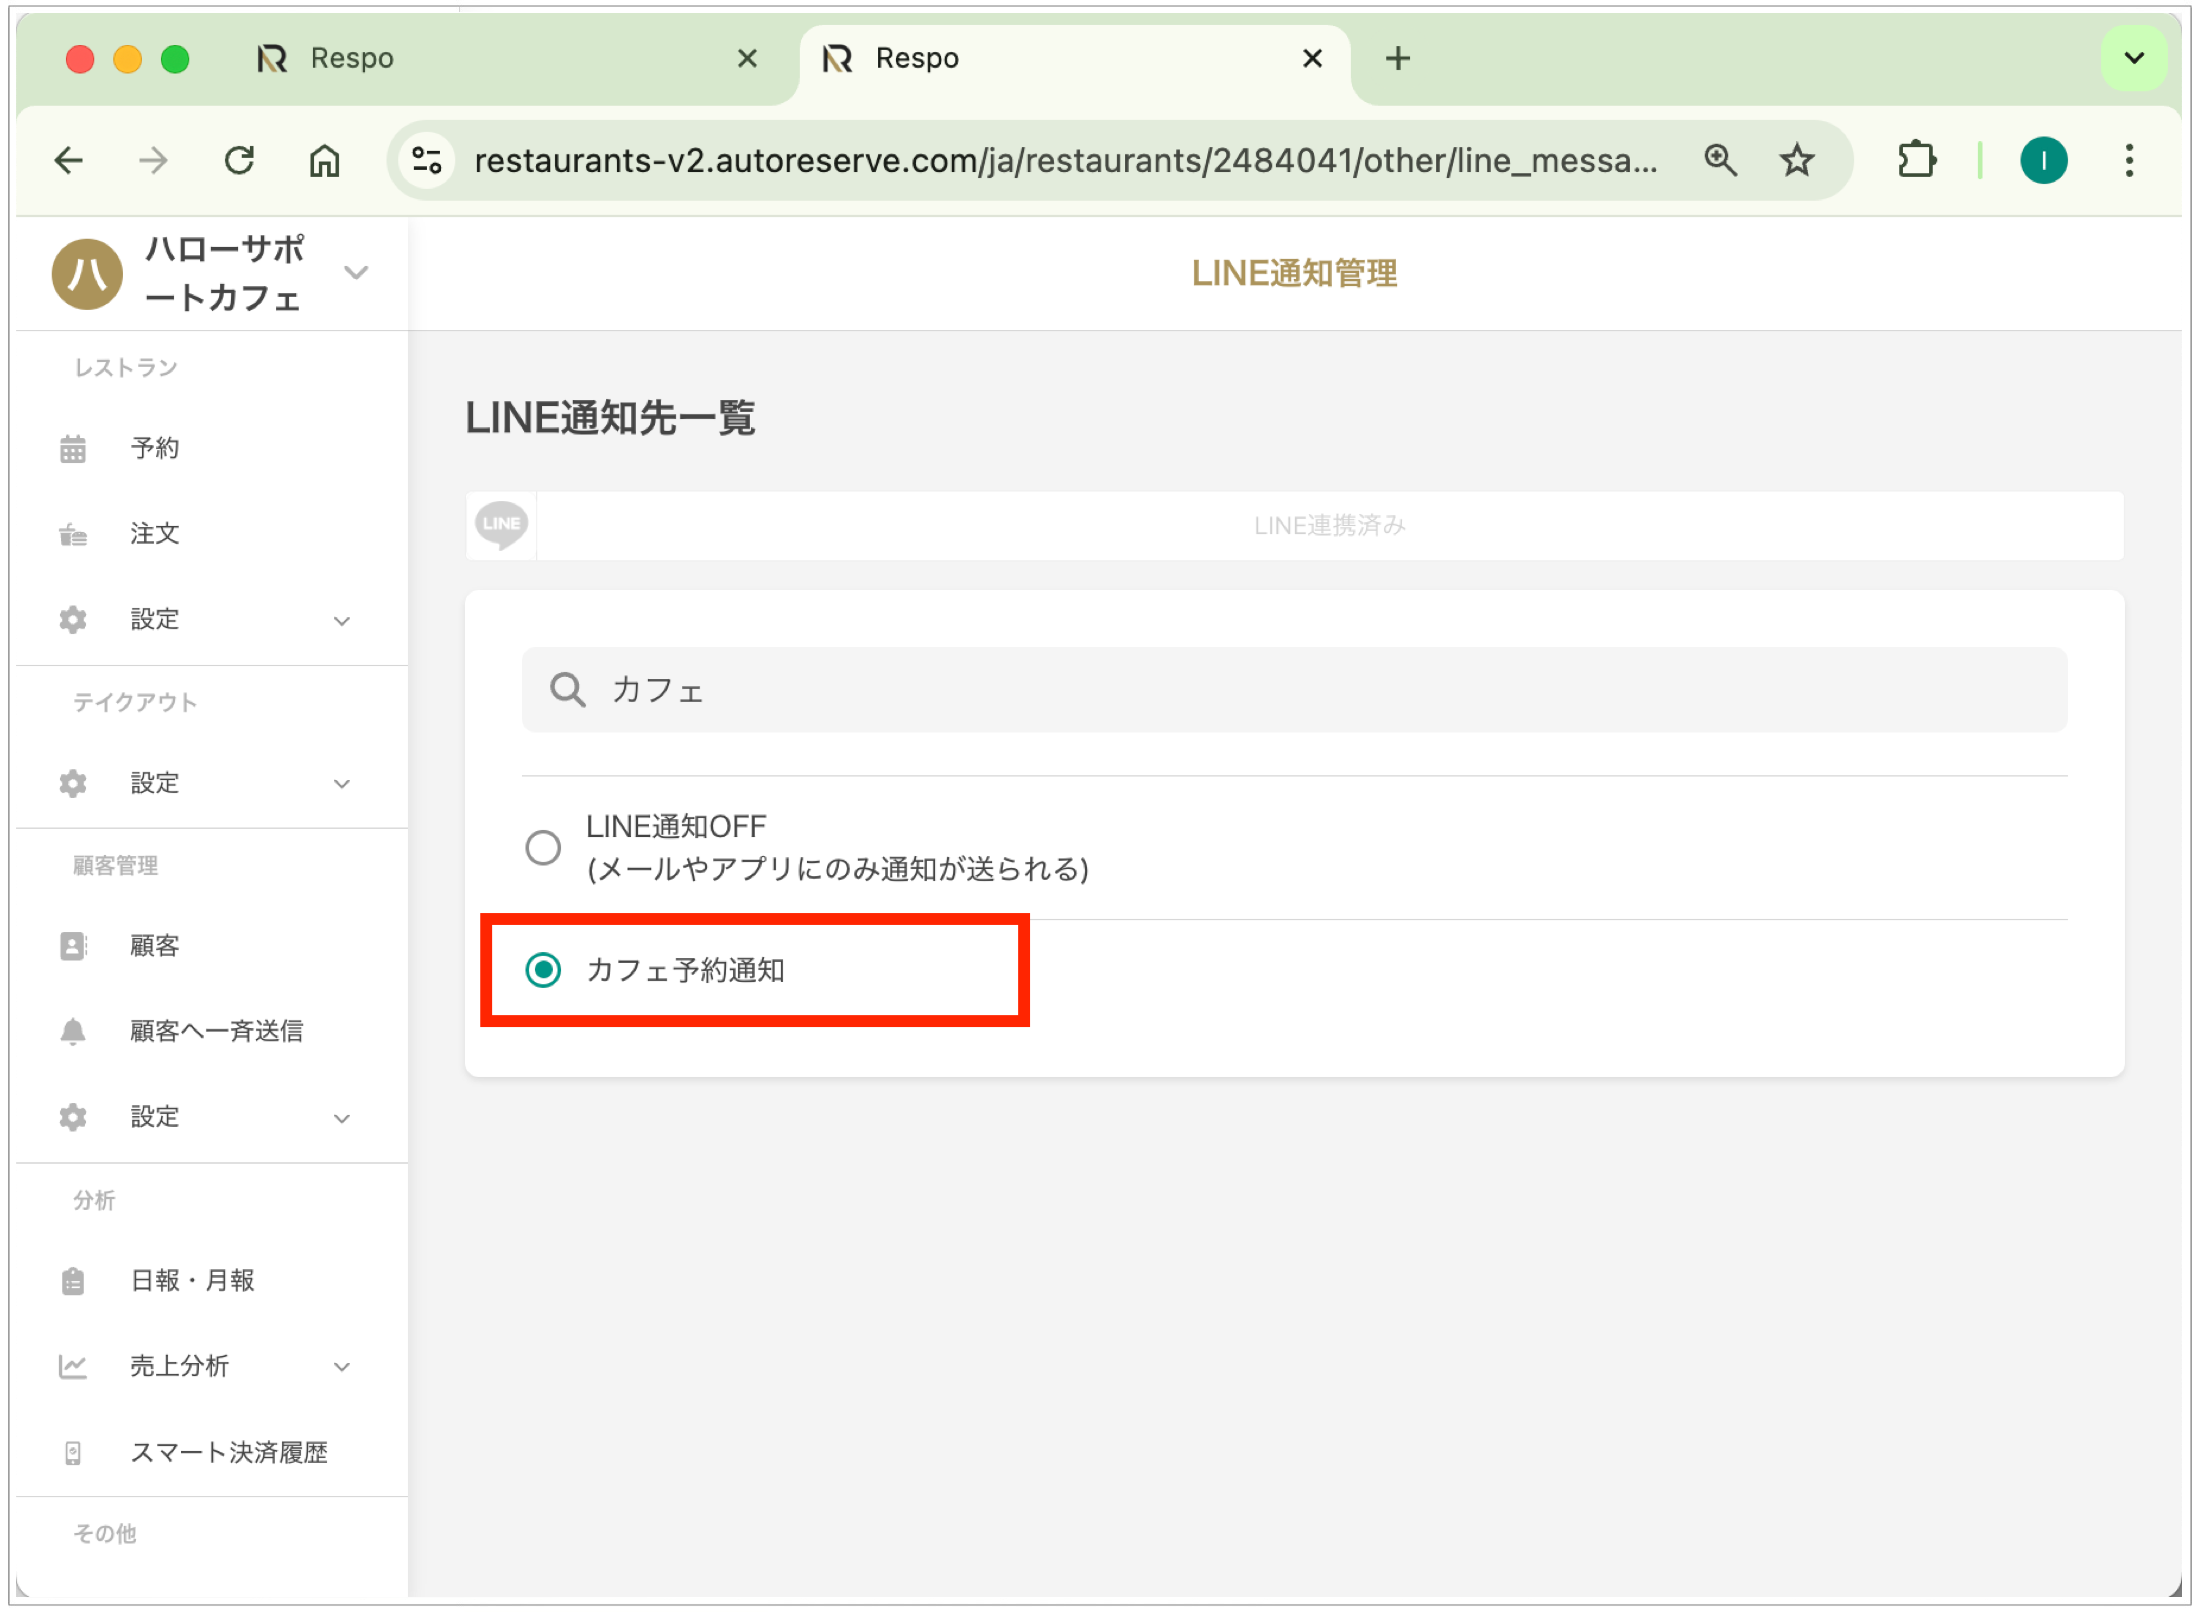This screenshot has width=2198, height=1612.
Task: Open 顧客へ一斉送信
Action: [217, 1031]
